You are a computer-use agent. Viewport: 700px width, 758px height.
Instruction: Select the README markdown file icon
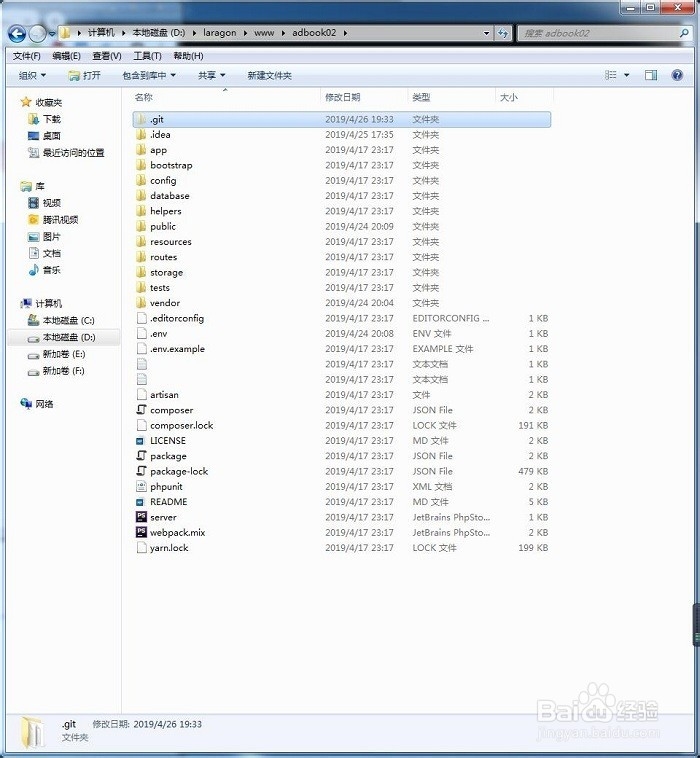coord(140,502)
